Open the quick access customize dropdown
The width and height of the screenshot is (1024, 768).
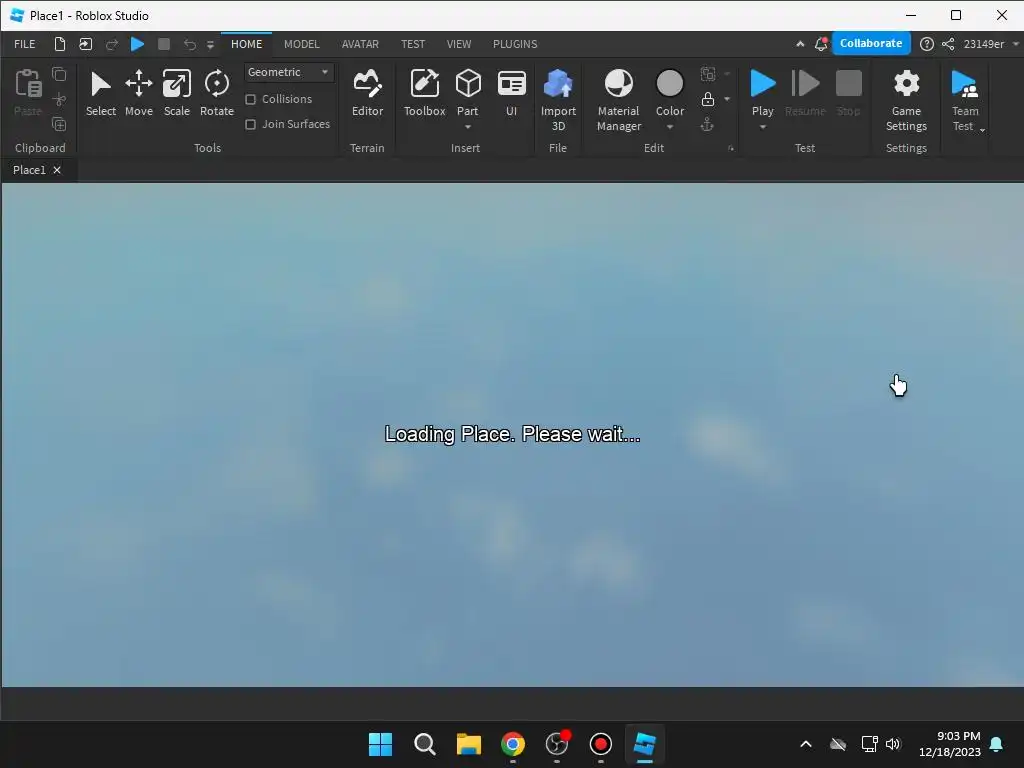click(210, 44)
